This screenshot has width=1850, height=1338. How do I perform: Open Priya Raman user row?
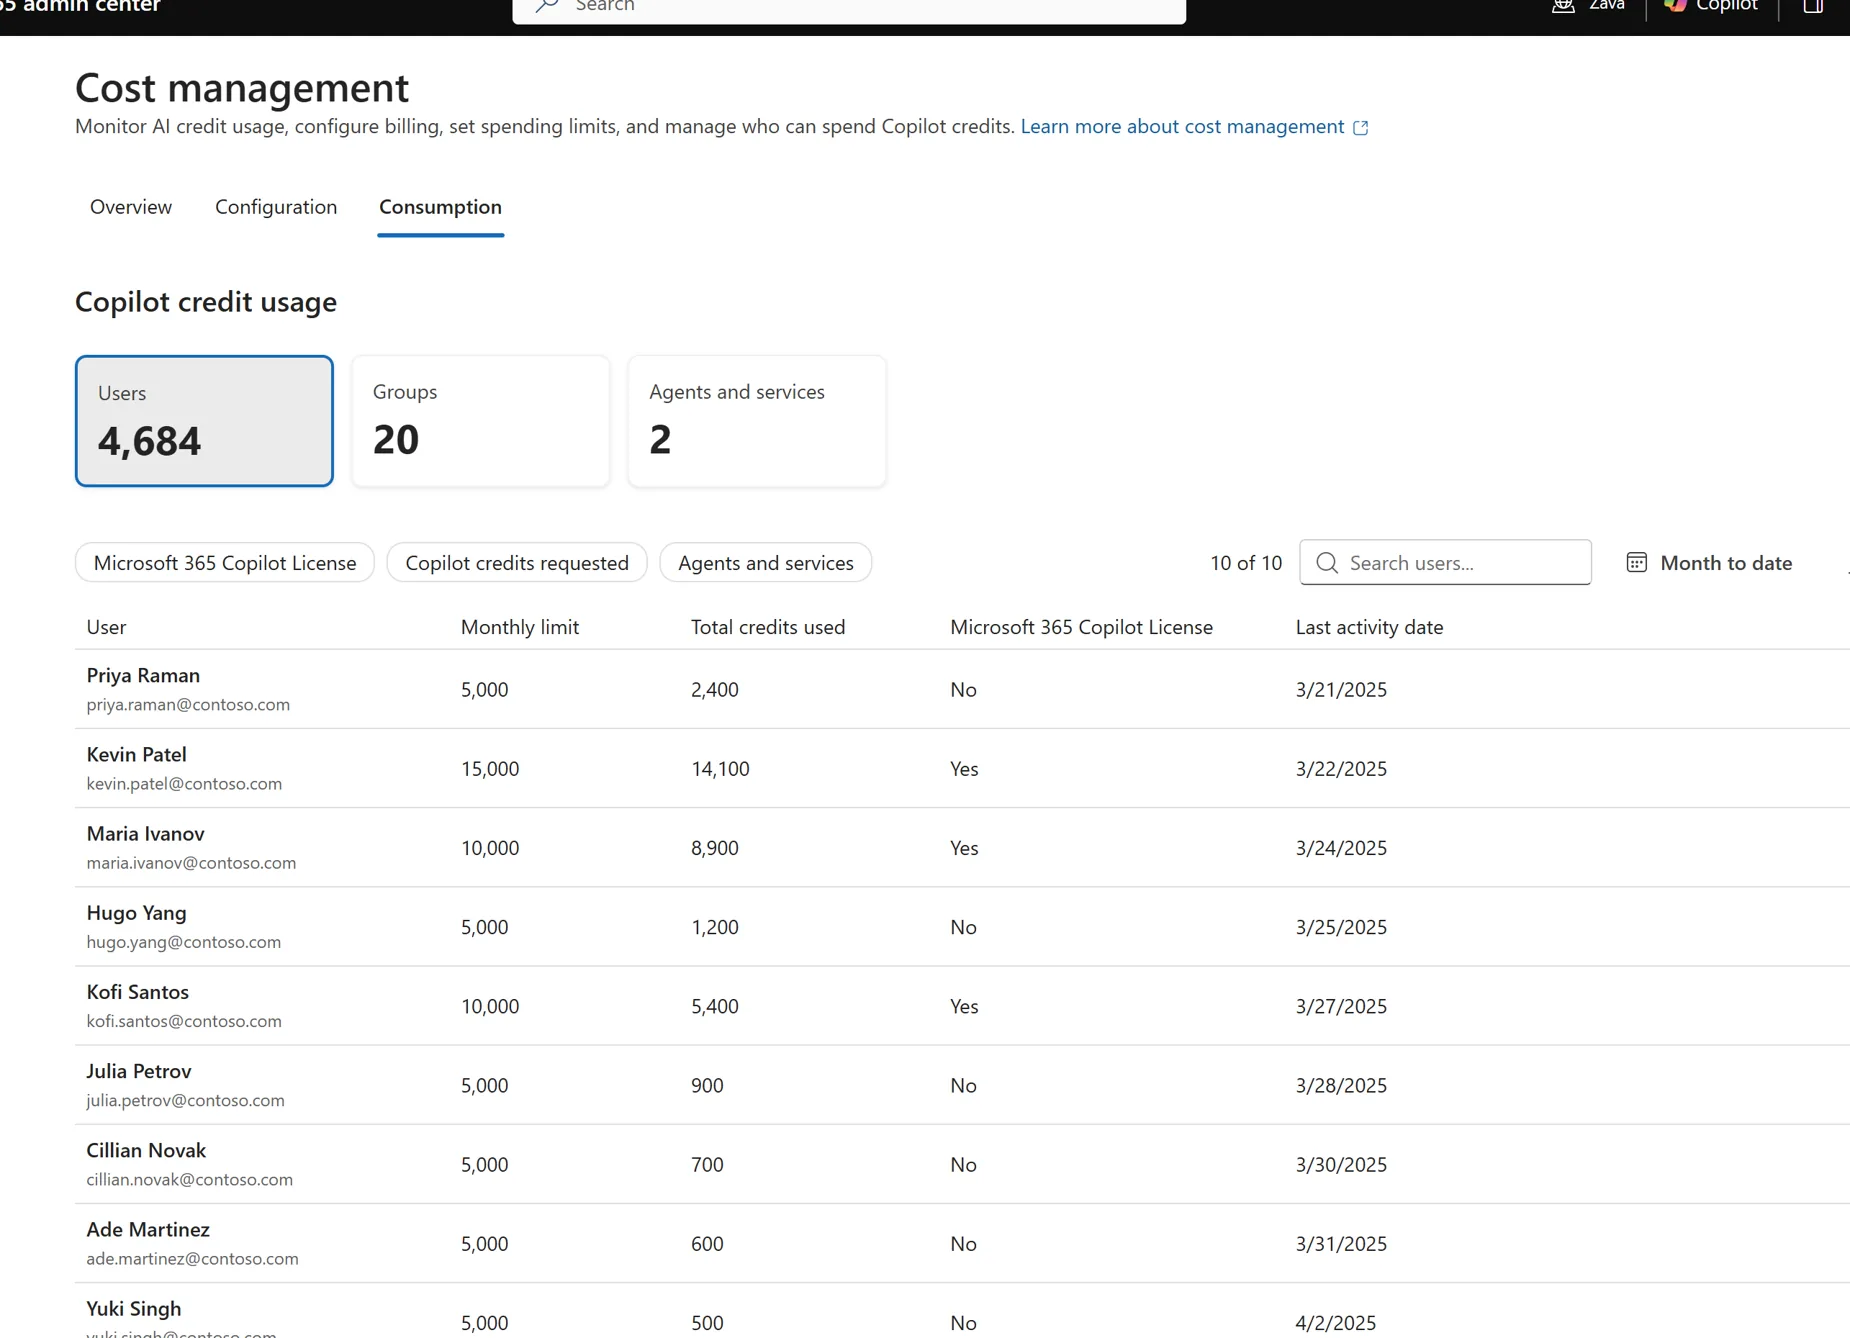click(x=962, y=689)
